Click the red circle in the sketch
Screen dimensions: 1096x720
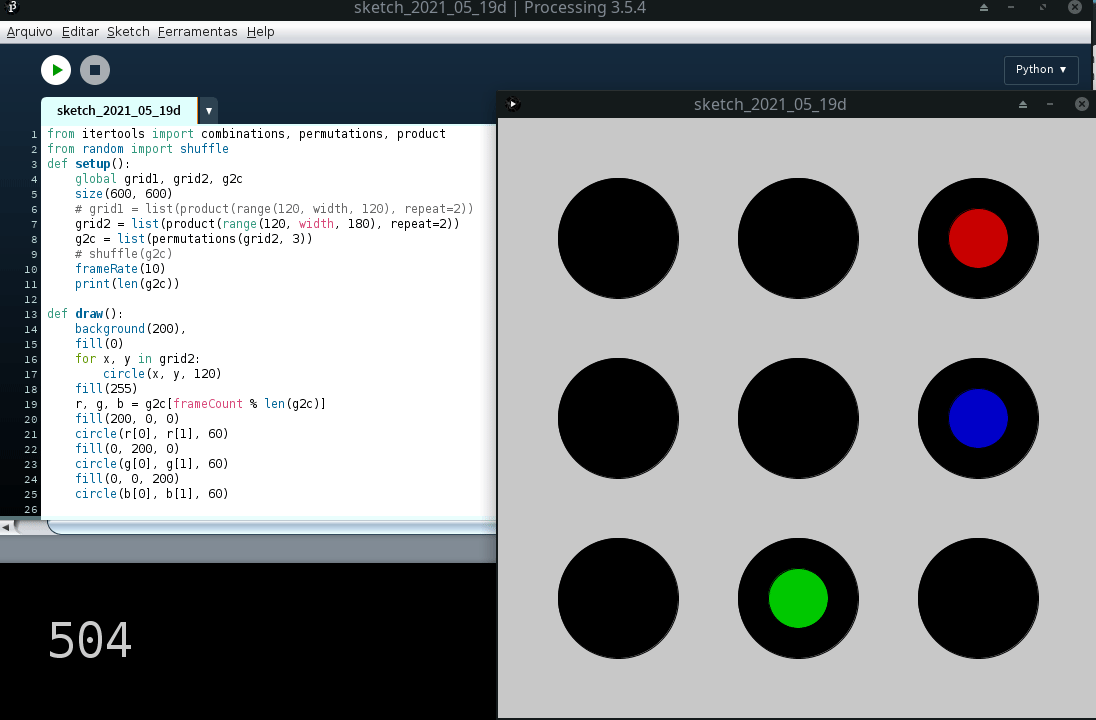[x=978, y=238]
